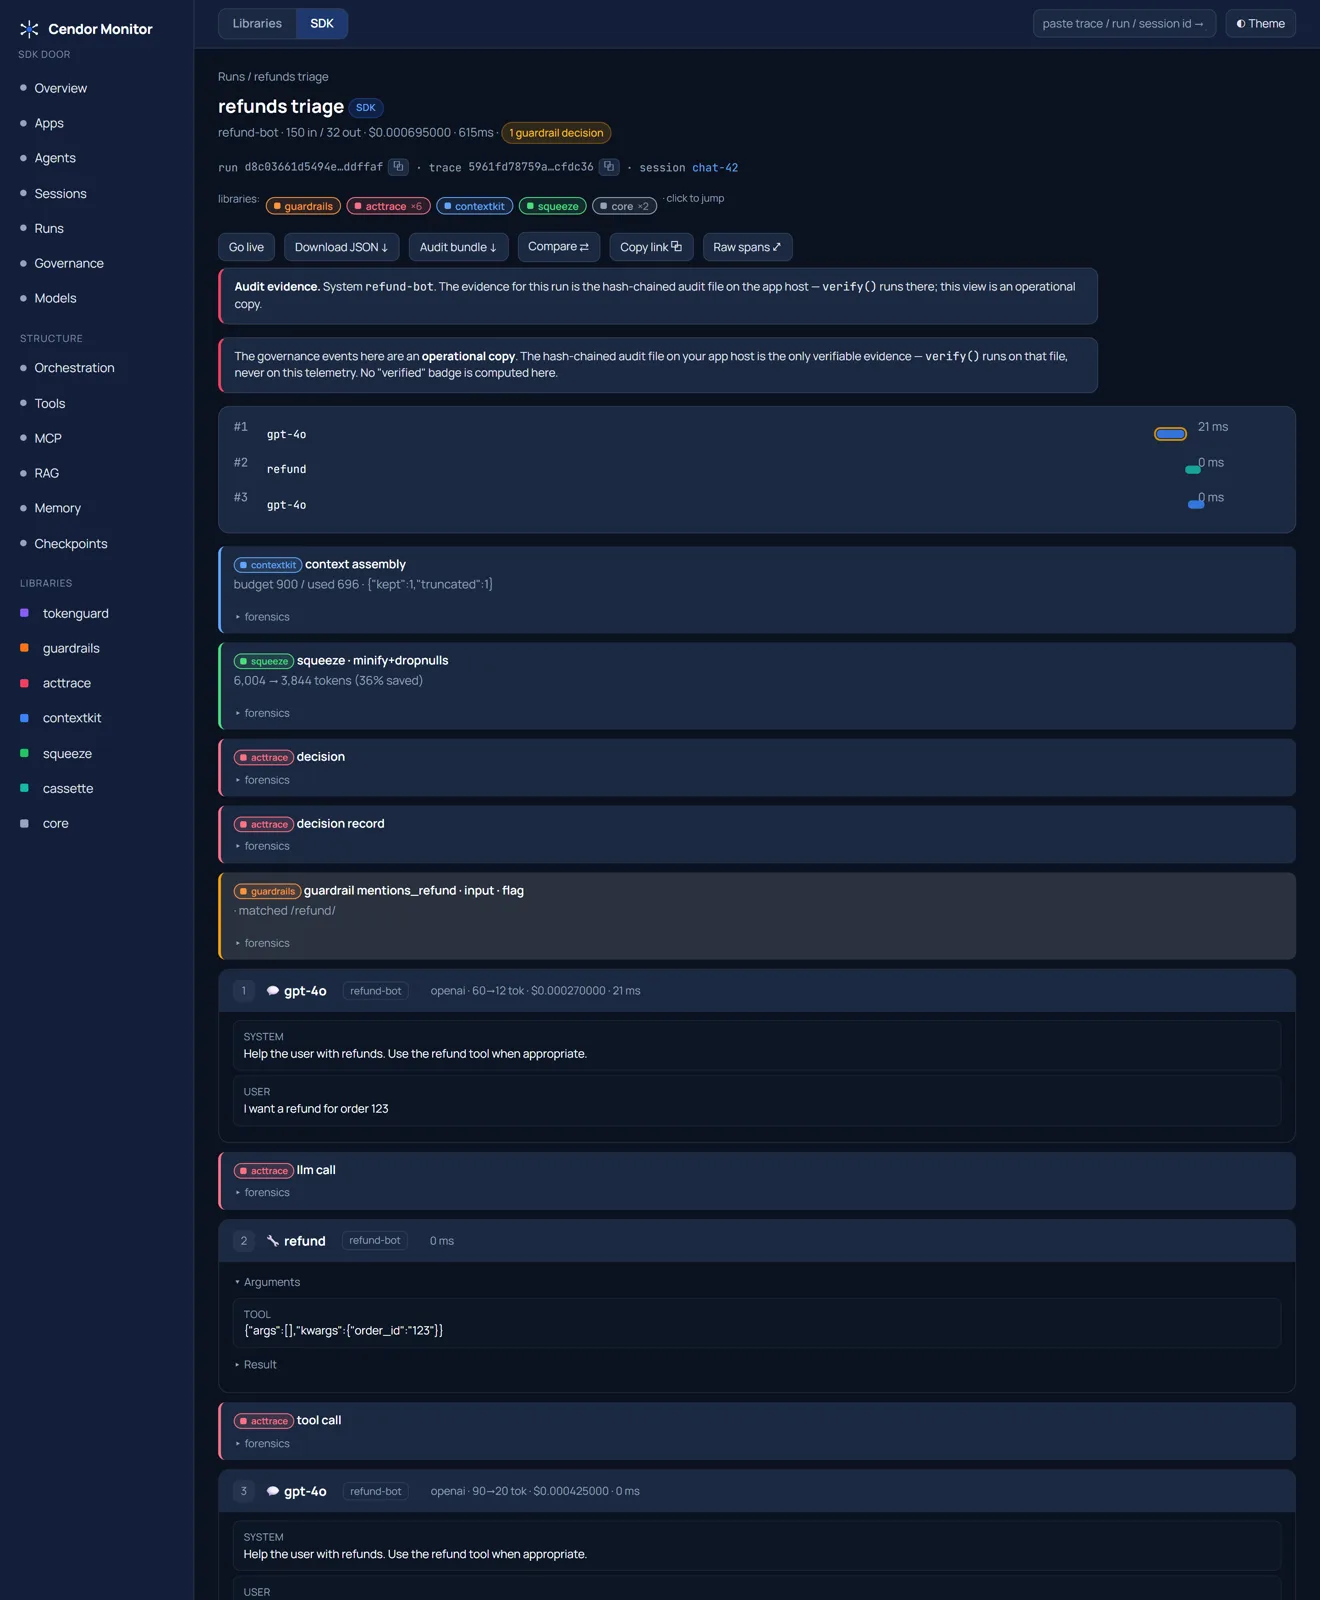Open Orchestration in the sidebar
Viewport: 1320px width, 1600px height.
74,368
